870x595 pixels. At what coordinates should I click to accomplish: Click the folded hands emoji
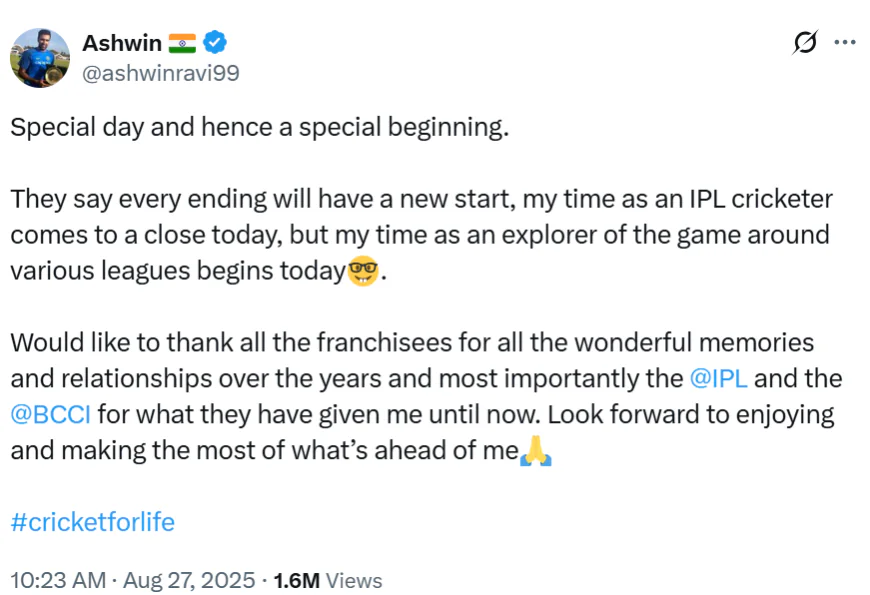pos(536,450)
